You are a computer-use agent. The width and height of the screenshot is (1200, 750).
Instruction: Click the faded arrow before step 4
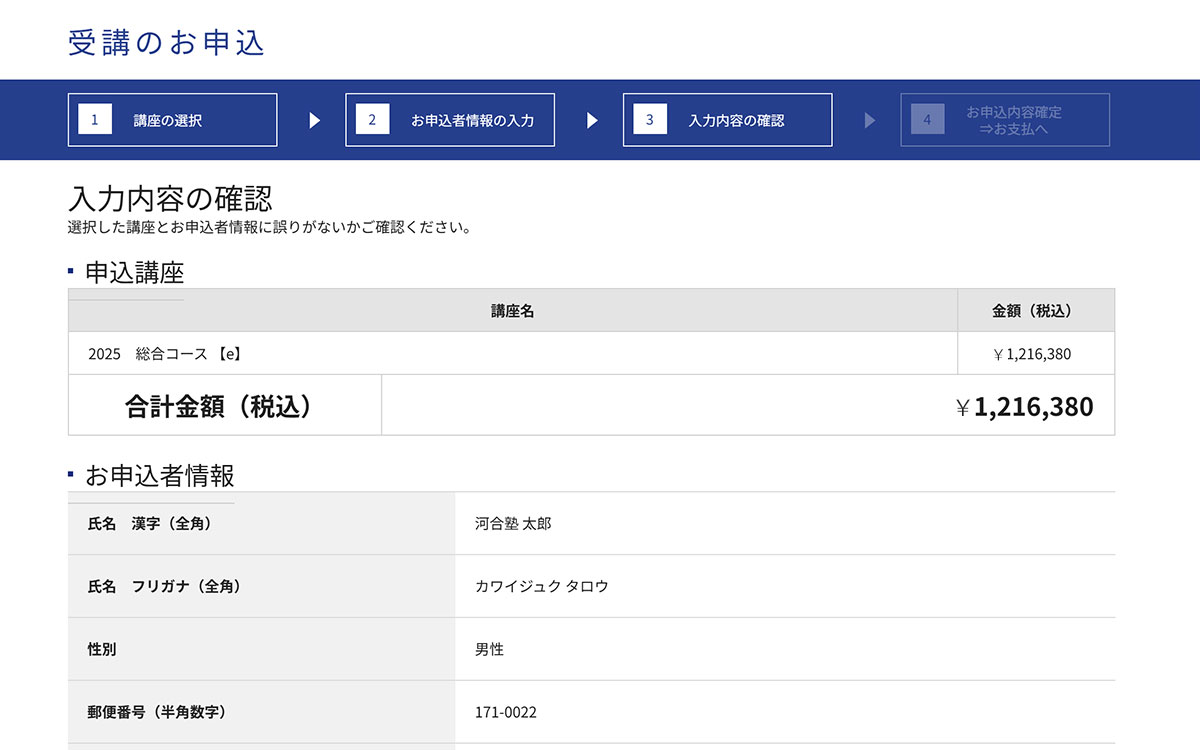tap(869, 120)
